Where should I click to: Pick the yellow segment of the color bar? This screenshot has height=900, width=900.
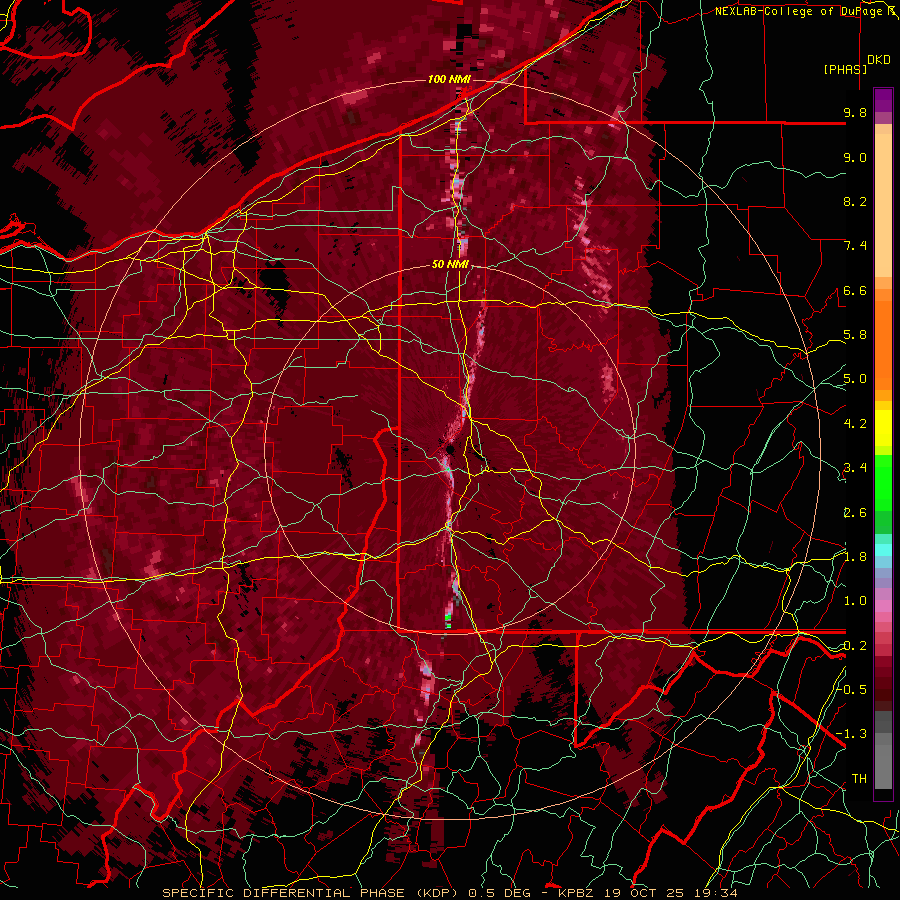click(x=883, y=428)
